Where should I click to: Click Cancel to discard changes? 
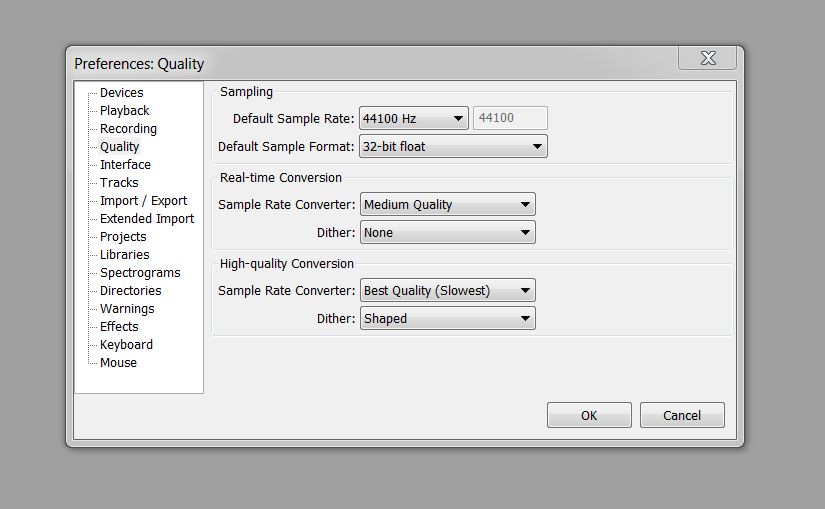(682, 415)
